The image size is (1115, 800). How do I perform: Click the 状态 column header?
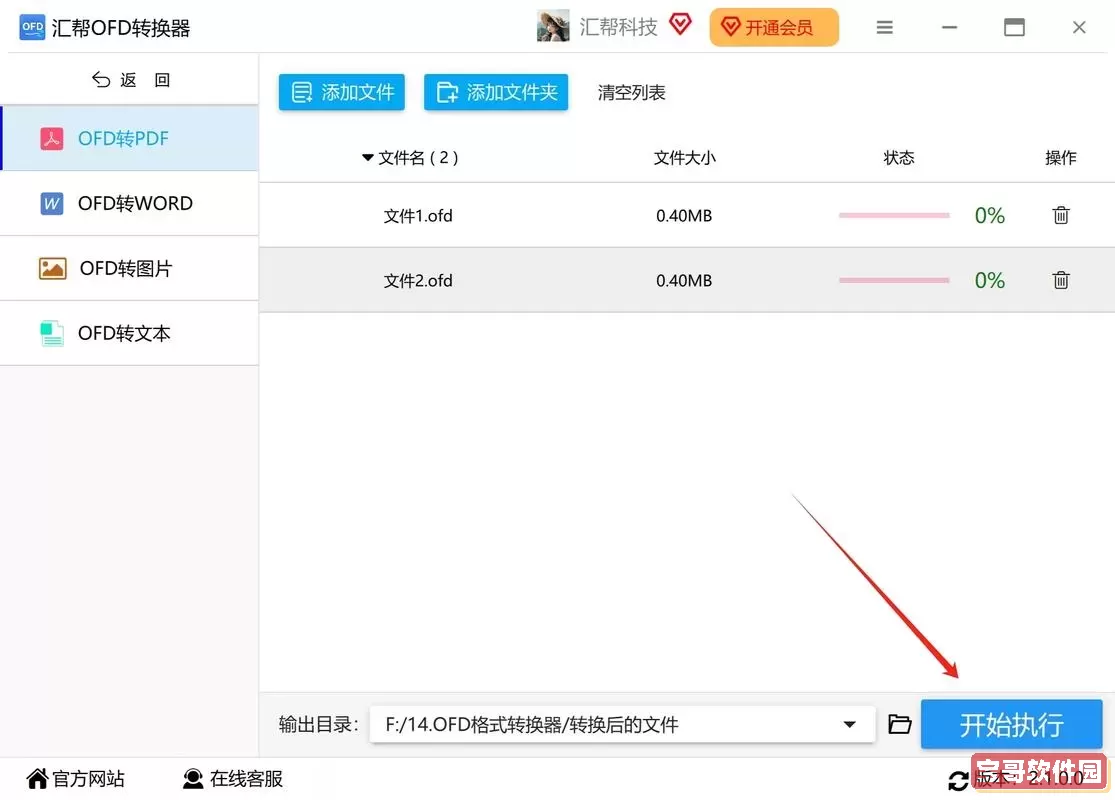[899, 158]
